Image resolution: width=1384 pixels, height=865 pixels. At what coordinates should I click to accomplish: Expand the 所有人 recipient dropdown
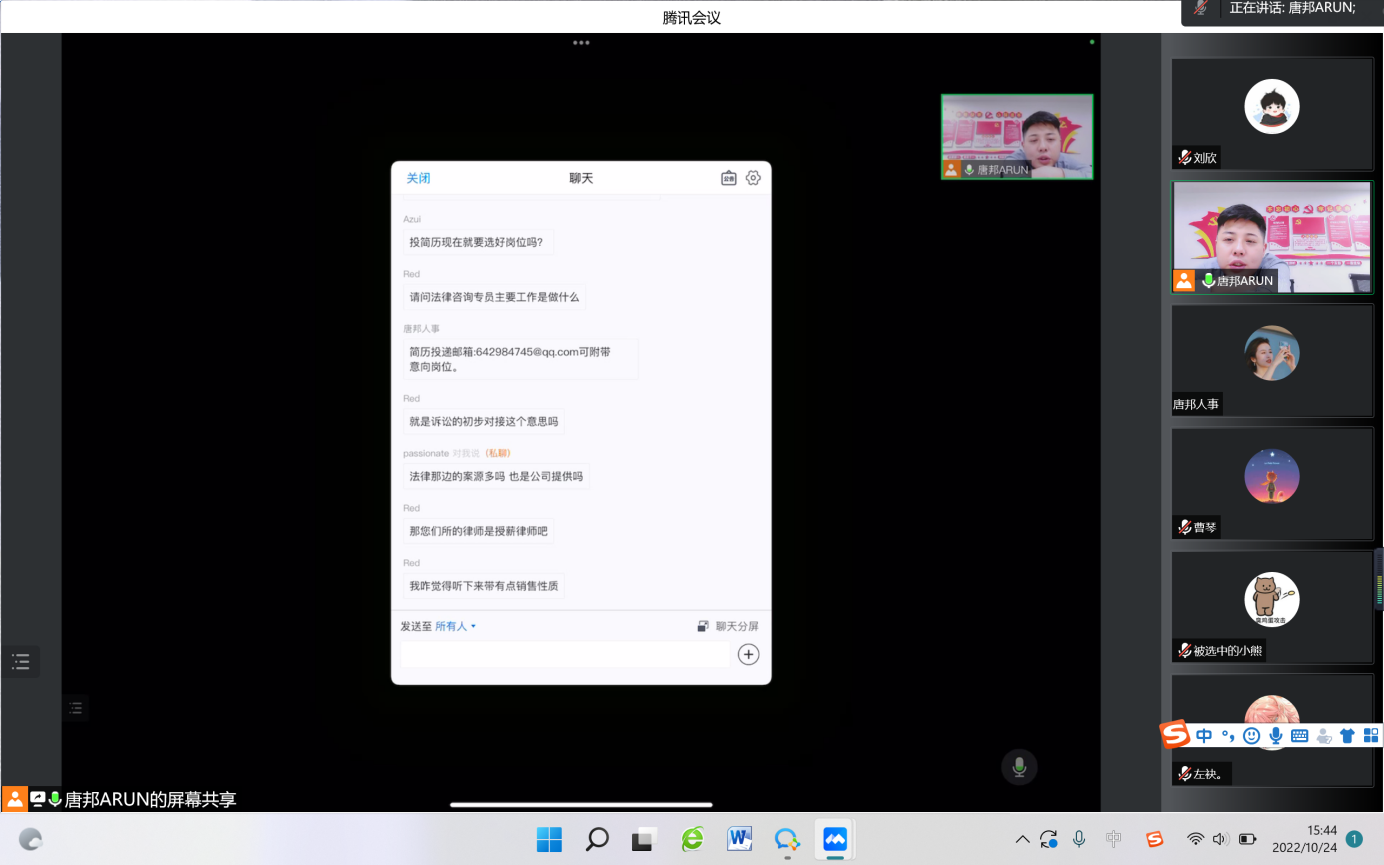coord(455,626)
